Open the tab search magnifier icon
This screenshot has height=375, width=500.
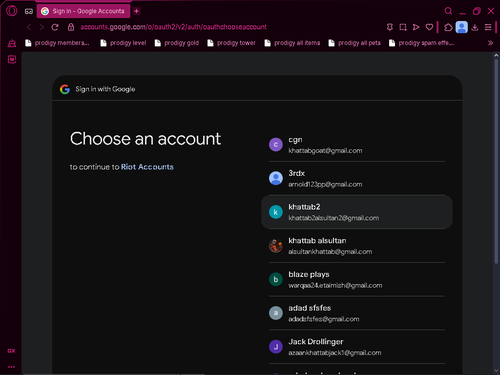pyautogui.click(x=448, y=11)
